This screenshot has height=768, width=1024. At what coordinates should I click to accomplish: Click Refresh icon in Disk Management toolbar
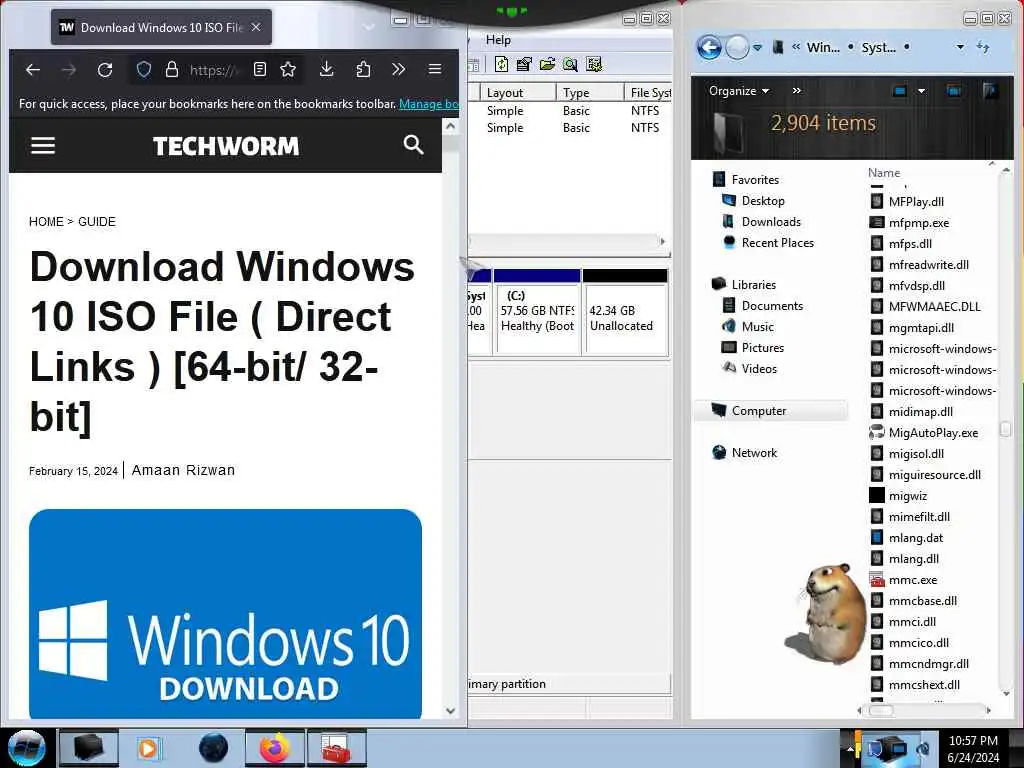coord(502,64)
